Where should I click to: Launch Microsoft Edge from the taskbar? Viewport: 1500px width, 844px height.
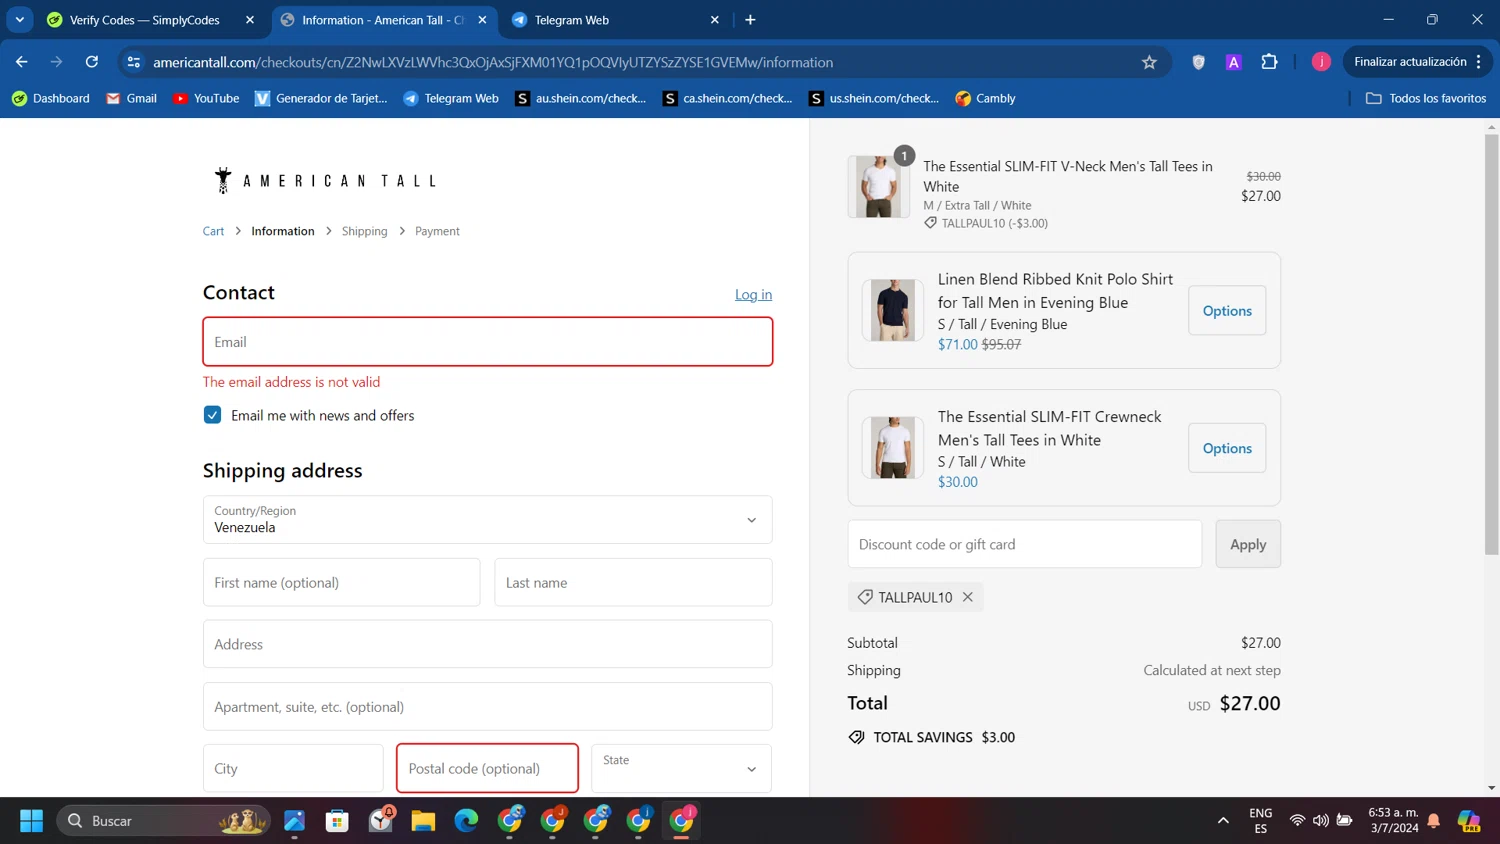(466, 821)
